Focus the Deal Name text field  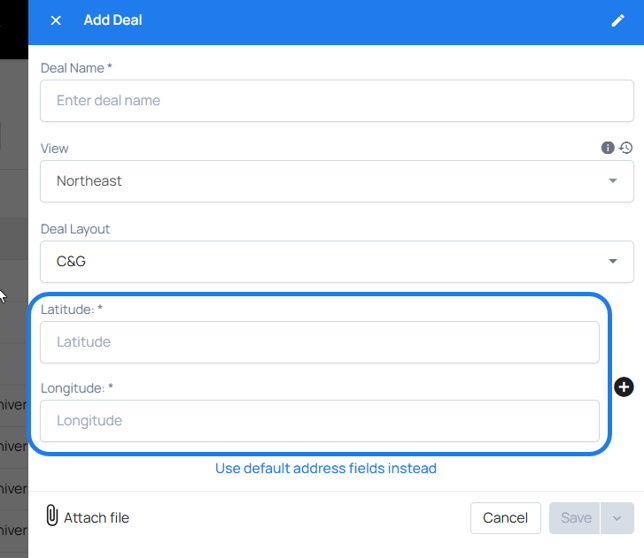click(x=337, y=101)
